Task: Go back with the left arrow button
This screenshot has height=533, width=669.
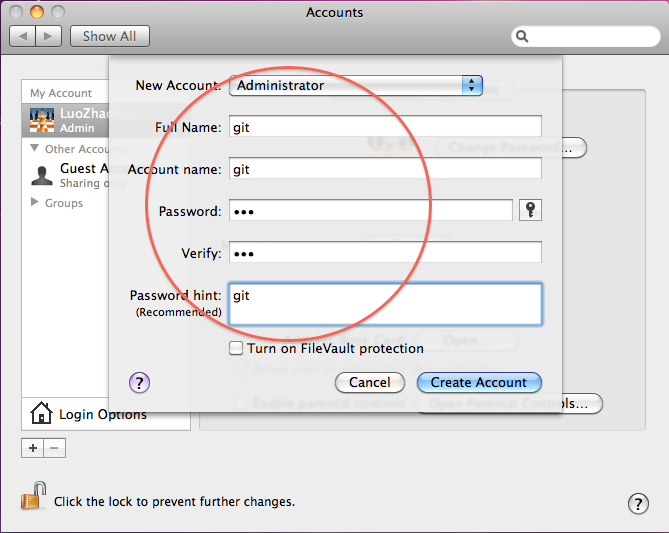Action: (x=22, y=36)
